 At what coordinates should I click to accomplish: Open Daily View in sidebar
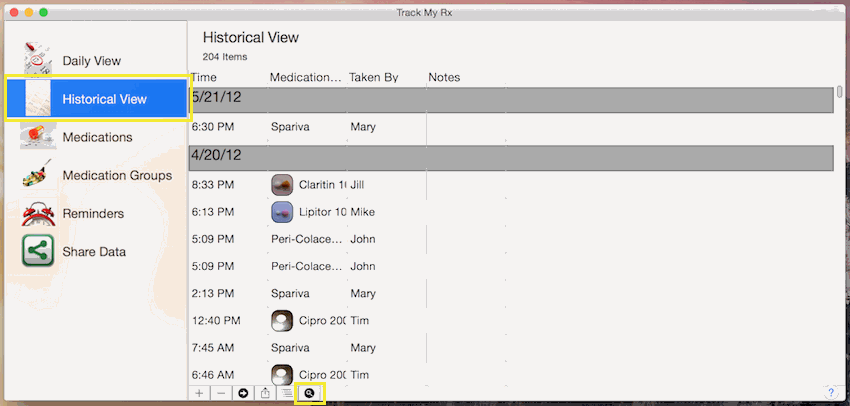pos(91,61)
